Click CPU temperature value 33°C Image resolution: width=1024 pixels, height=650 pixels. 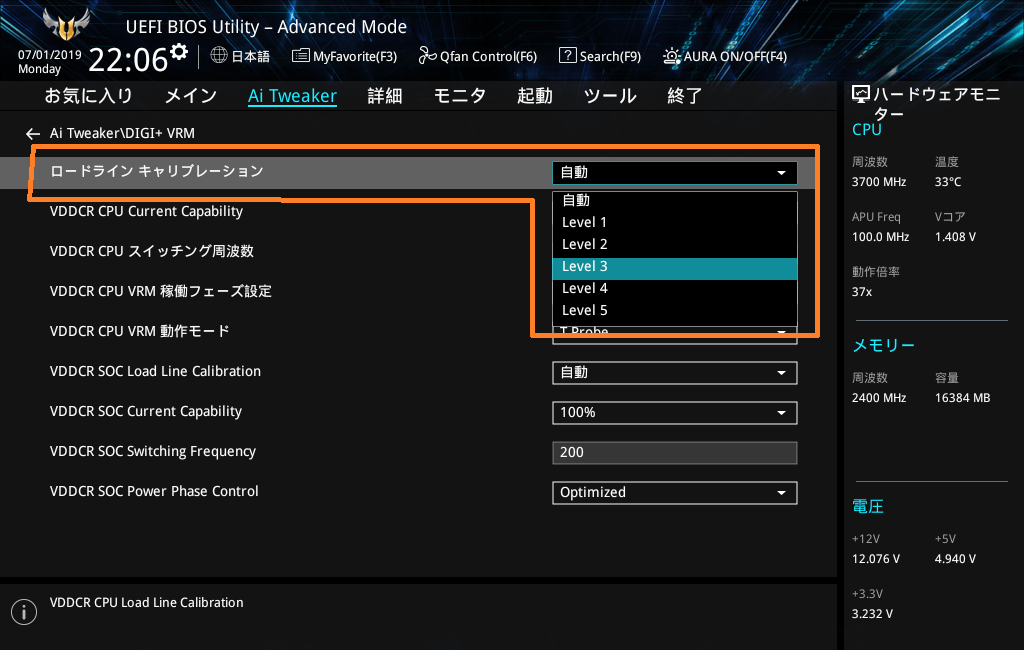[x=948, y=182]
